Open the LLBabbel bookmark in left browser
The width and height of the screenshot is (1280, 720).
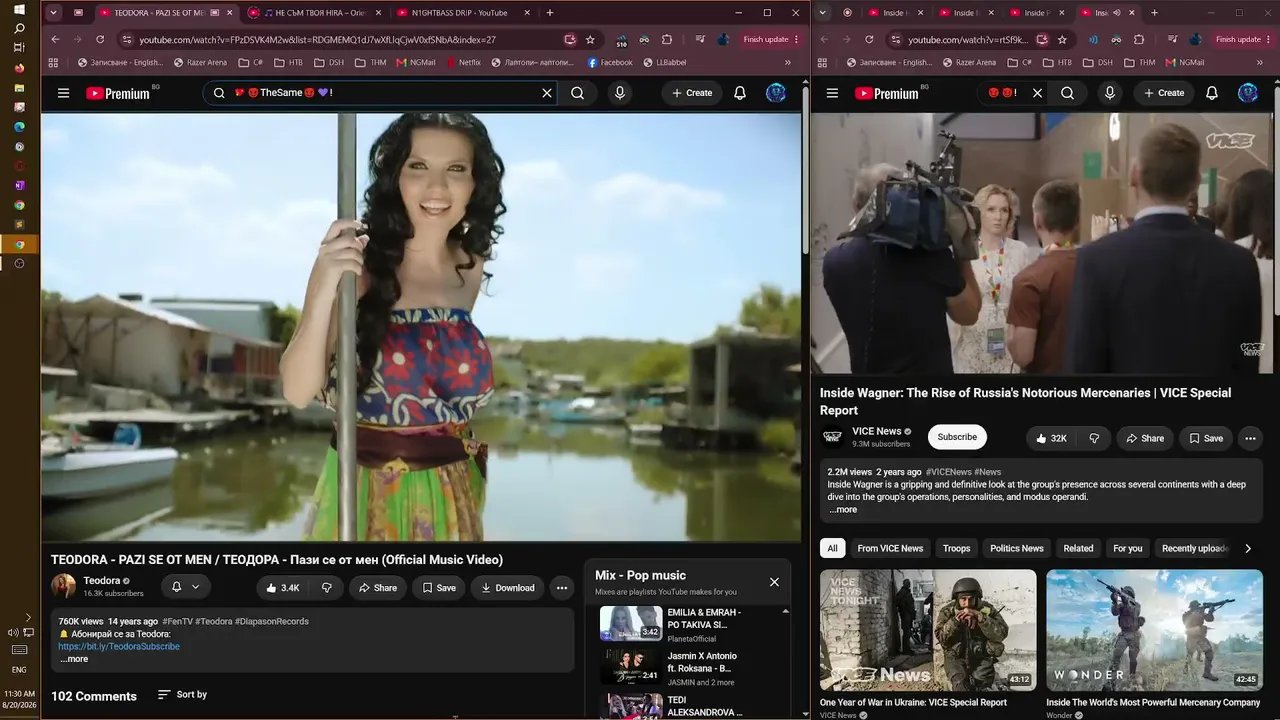coord(663,62)
